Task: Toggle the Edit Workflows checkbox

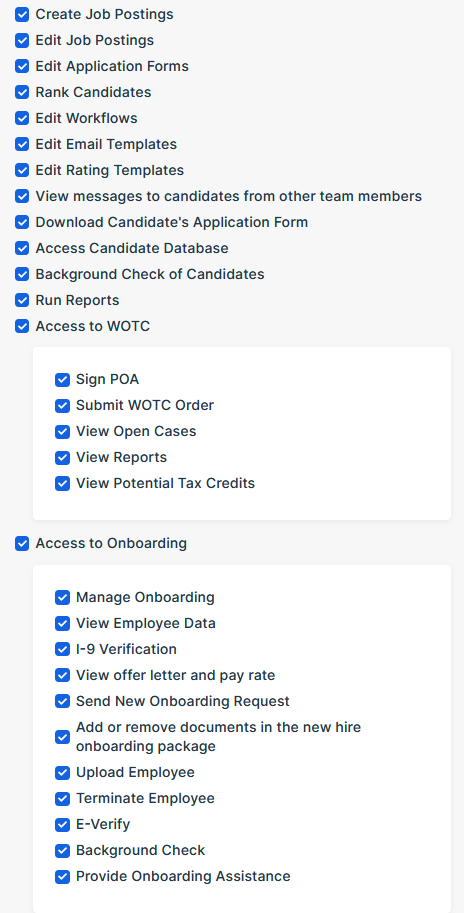Action: (x=22, y=118)
